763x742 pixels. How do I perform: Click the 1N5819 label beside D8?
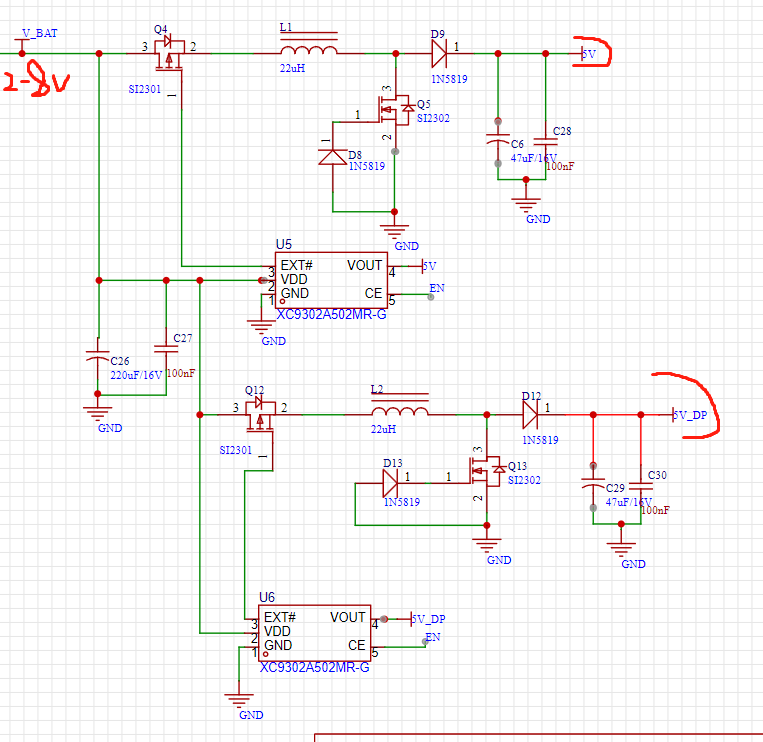pos(366,166)
